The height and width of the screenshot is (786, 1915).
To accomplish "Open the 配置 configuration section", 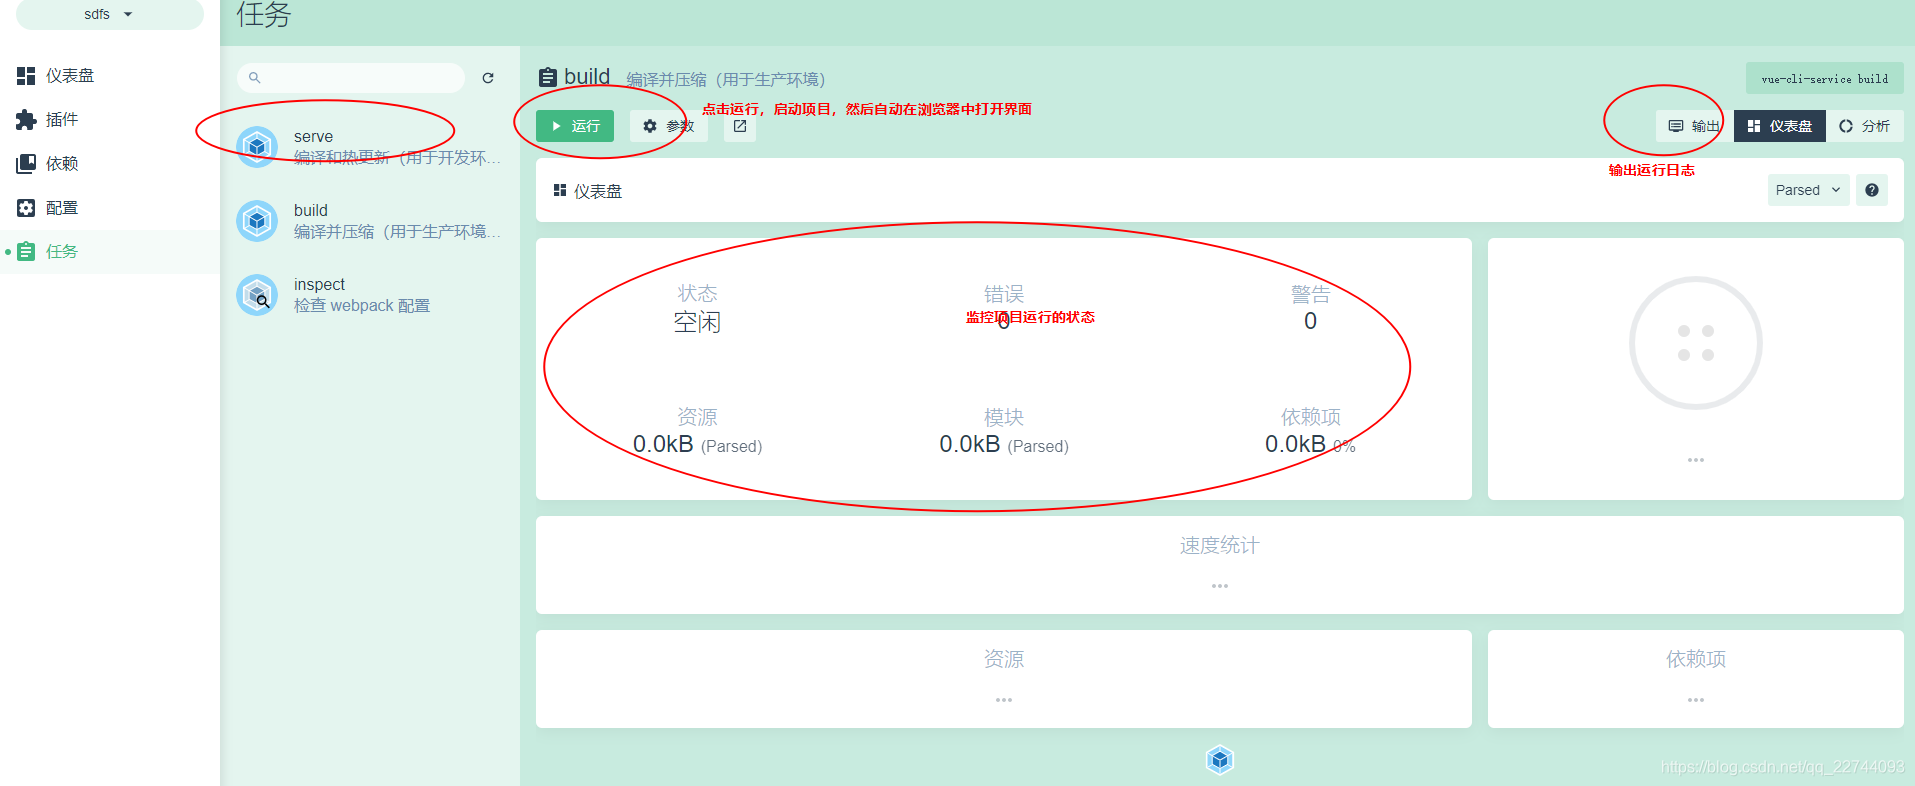I will 110,208.
